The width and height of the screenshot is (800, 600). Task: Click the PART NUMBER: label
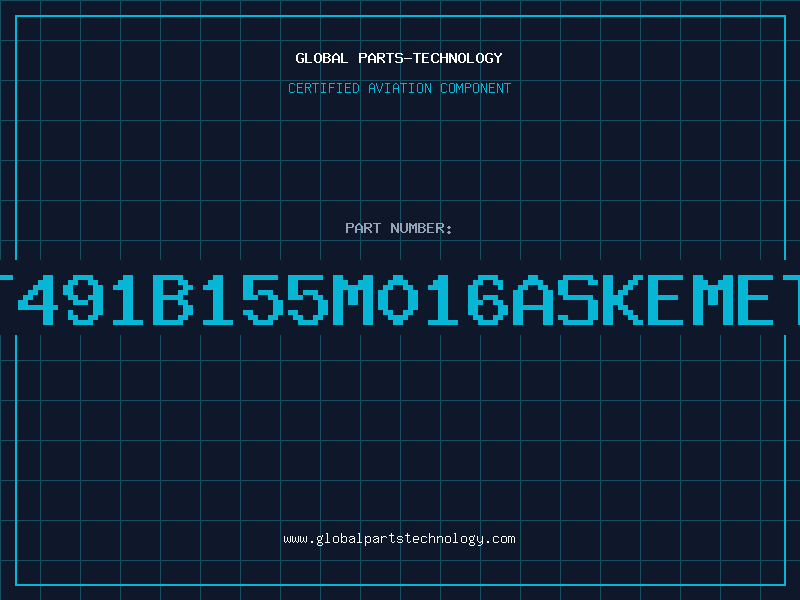pos(399,228)
